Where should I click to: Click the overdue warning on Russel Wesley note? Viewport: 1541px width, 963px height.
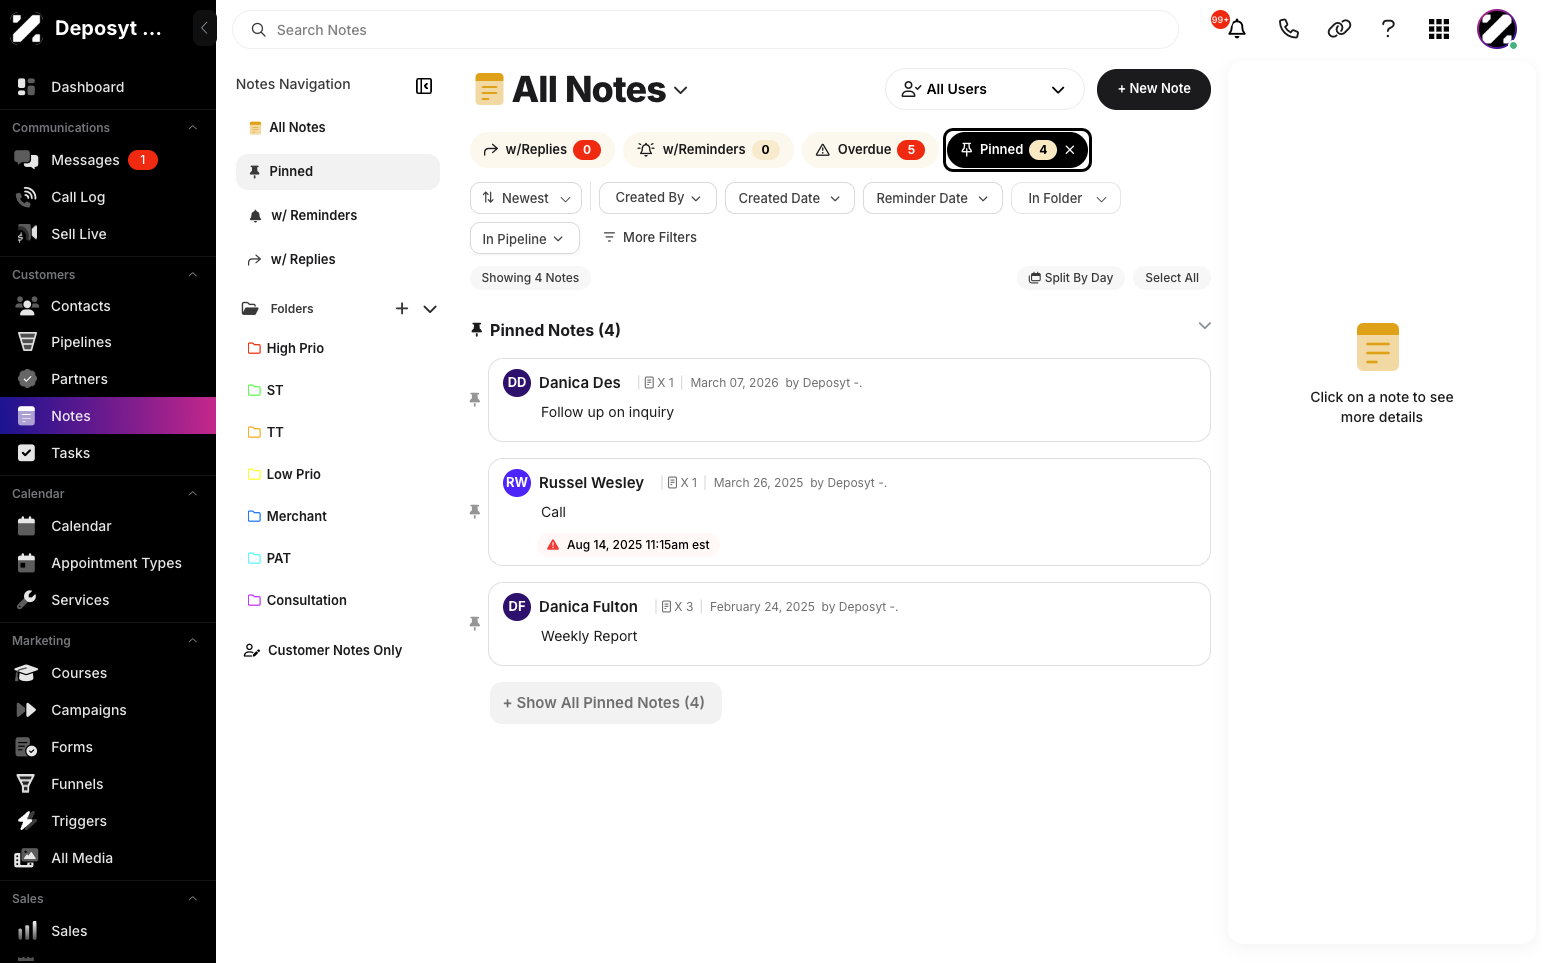[628, 545]
